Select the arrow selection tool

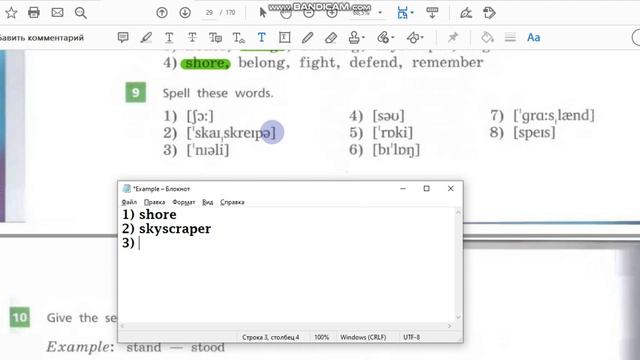[262, 13]
